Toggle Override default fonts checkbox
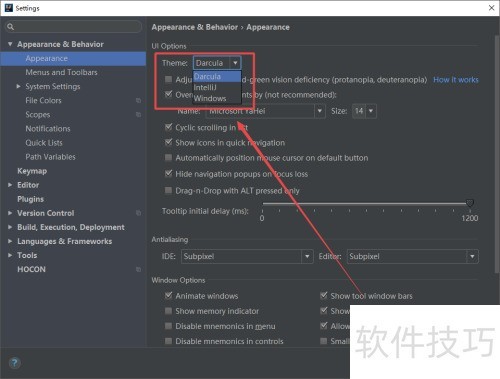 169,94
